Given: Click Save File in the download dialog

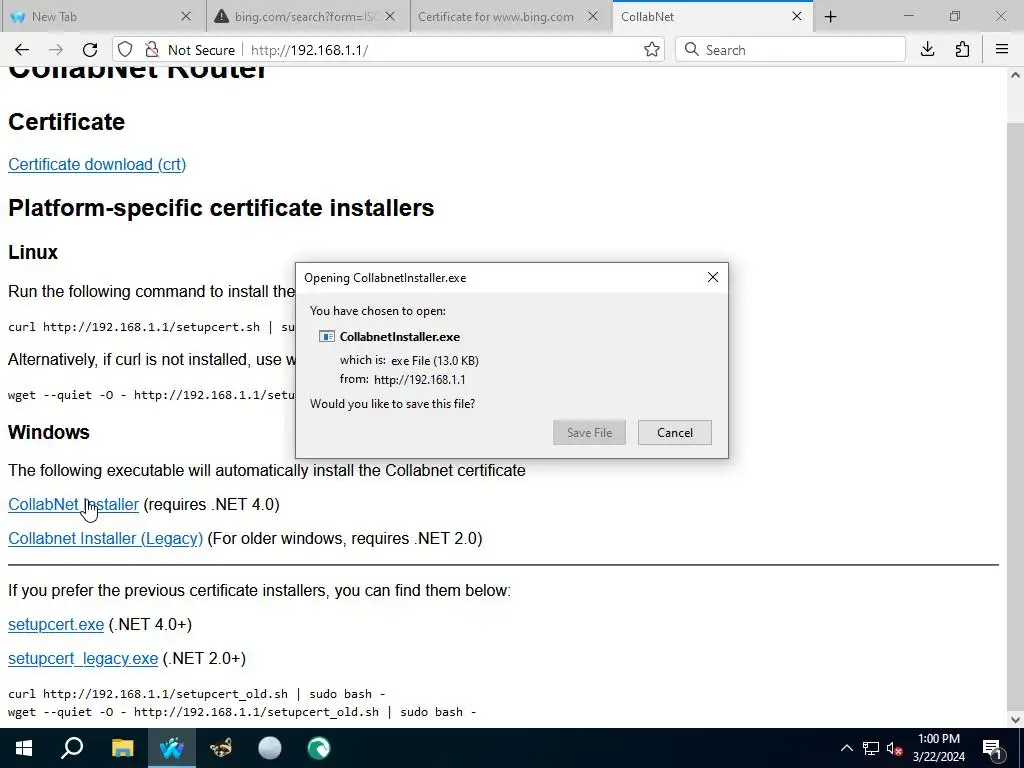Looking at the screenshot, I should [589, 432].
